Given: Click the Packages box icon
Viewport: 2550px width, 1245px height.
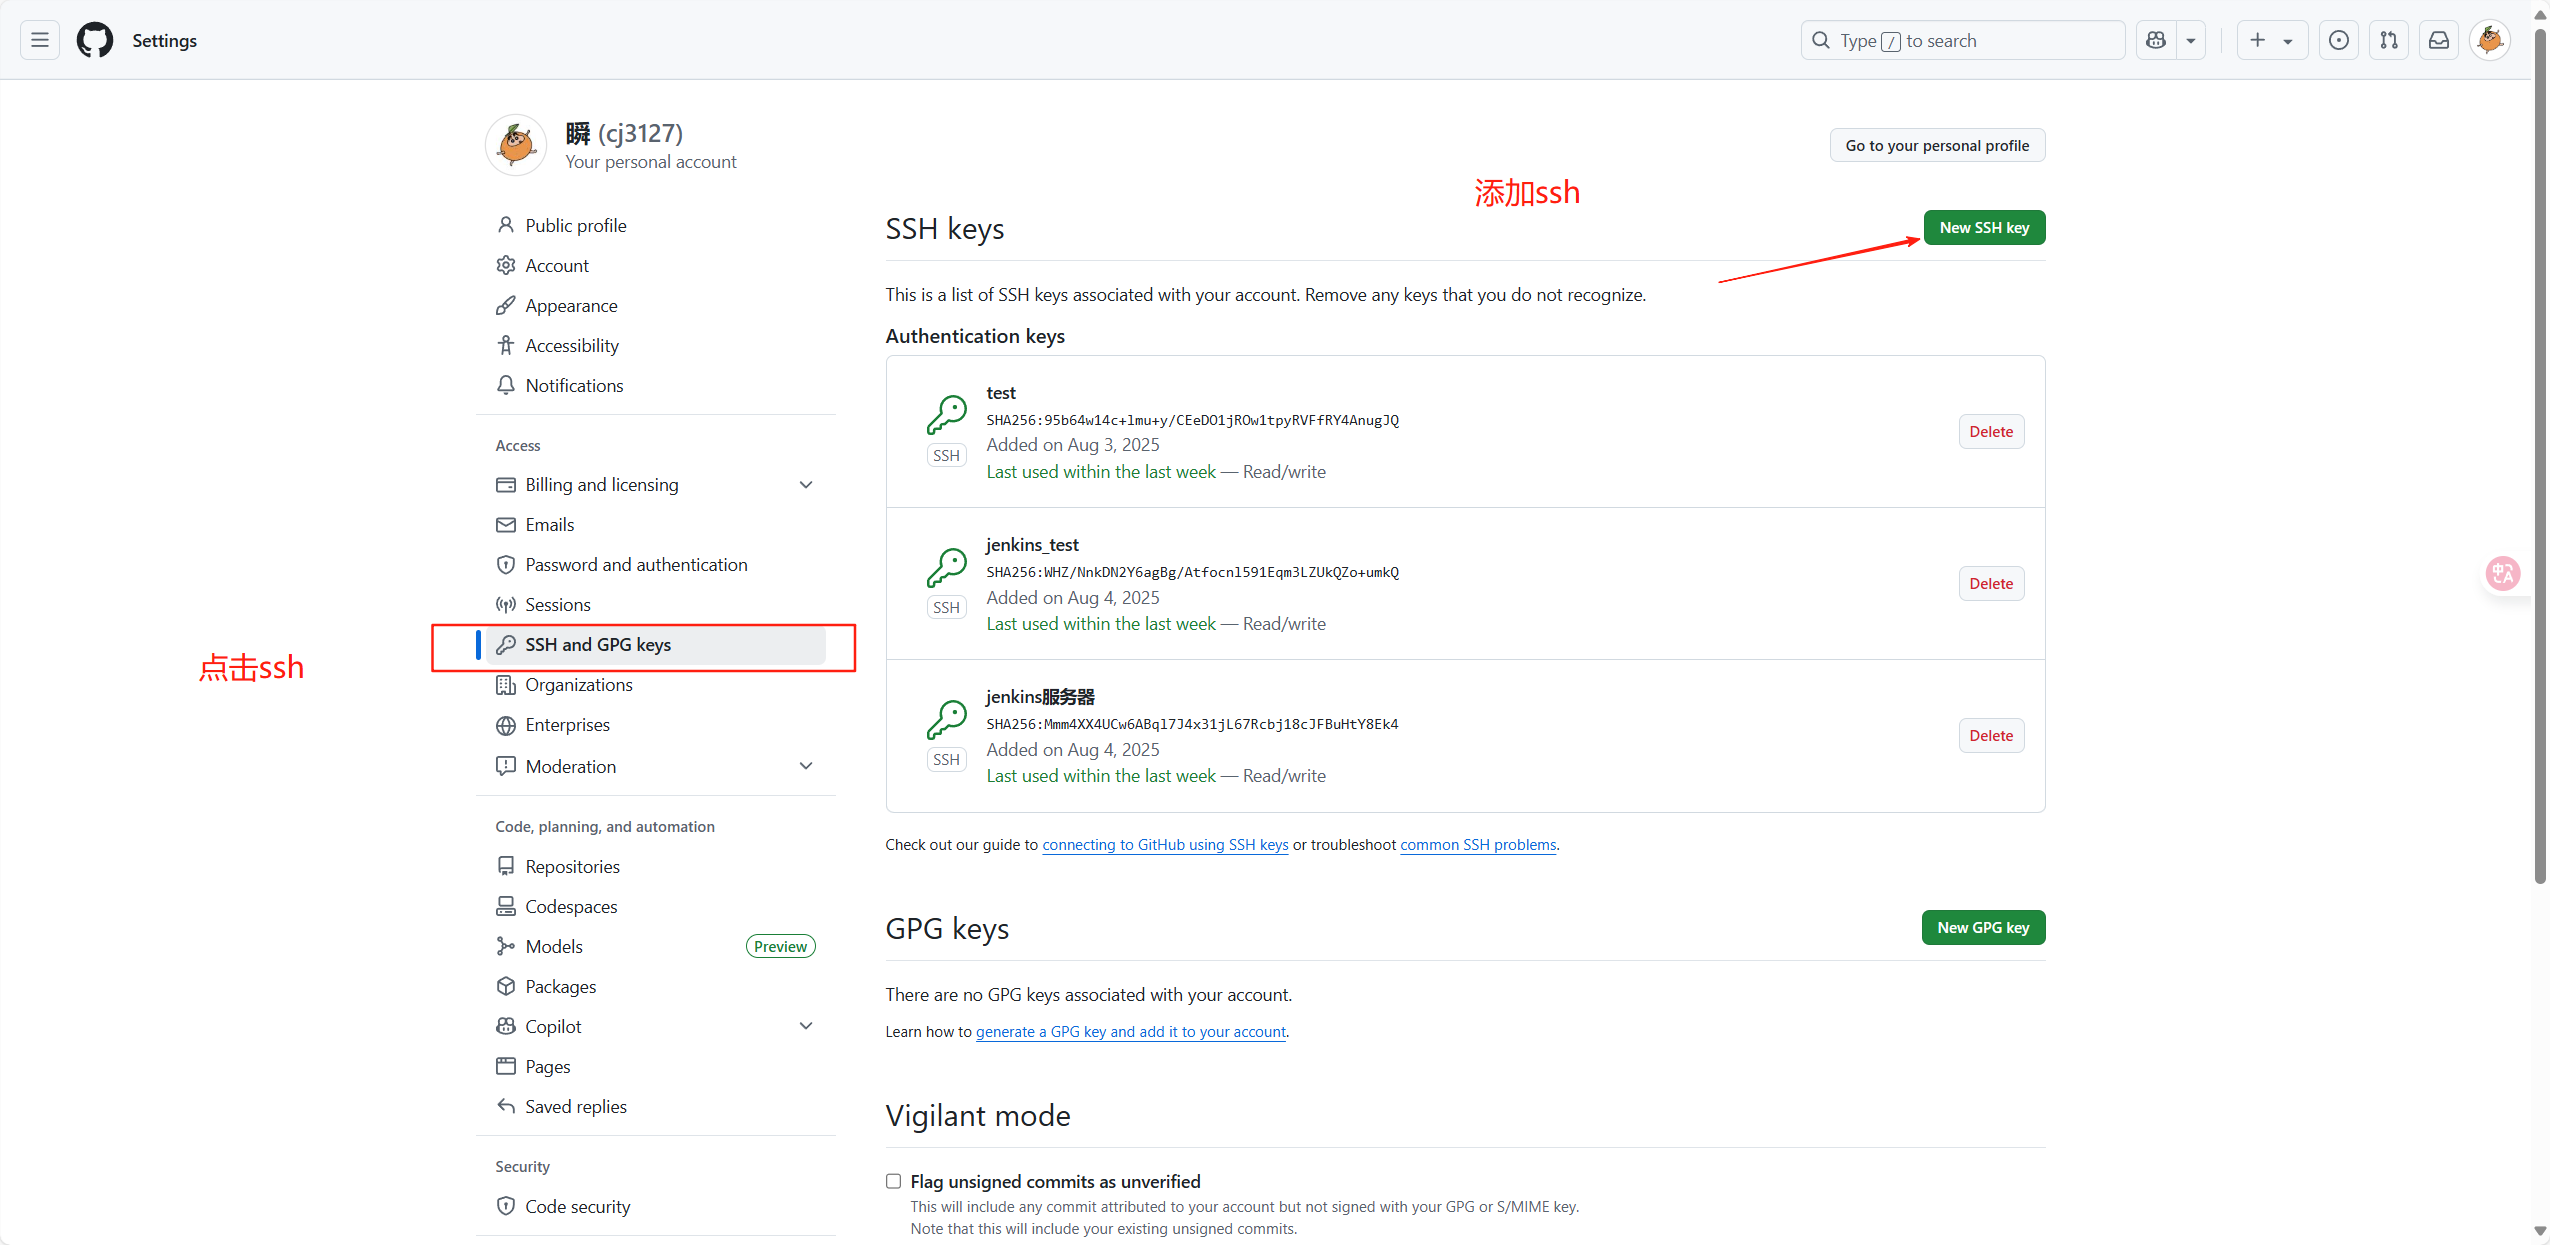Looking at the screenshot, I should point(506,986).
